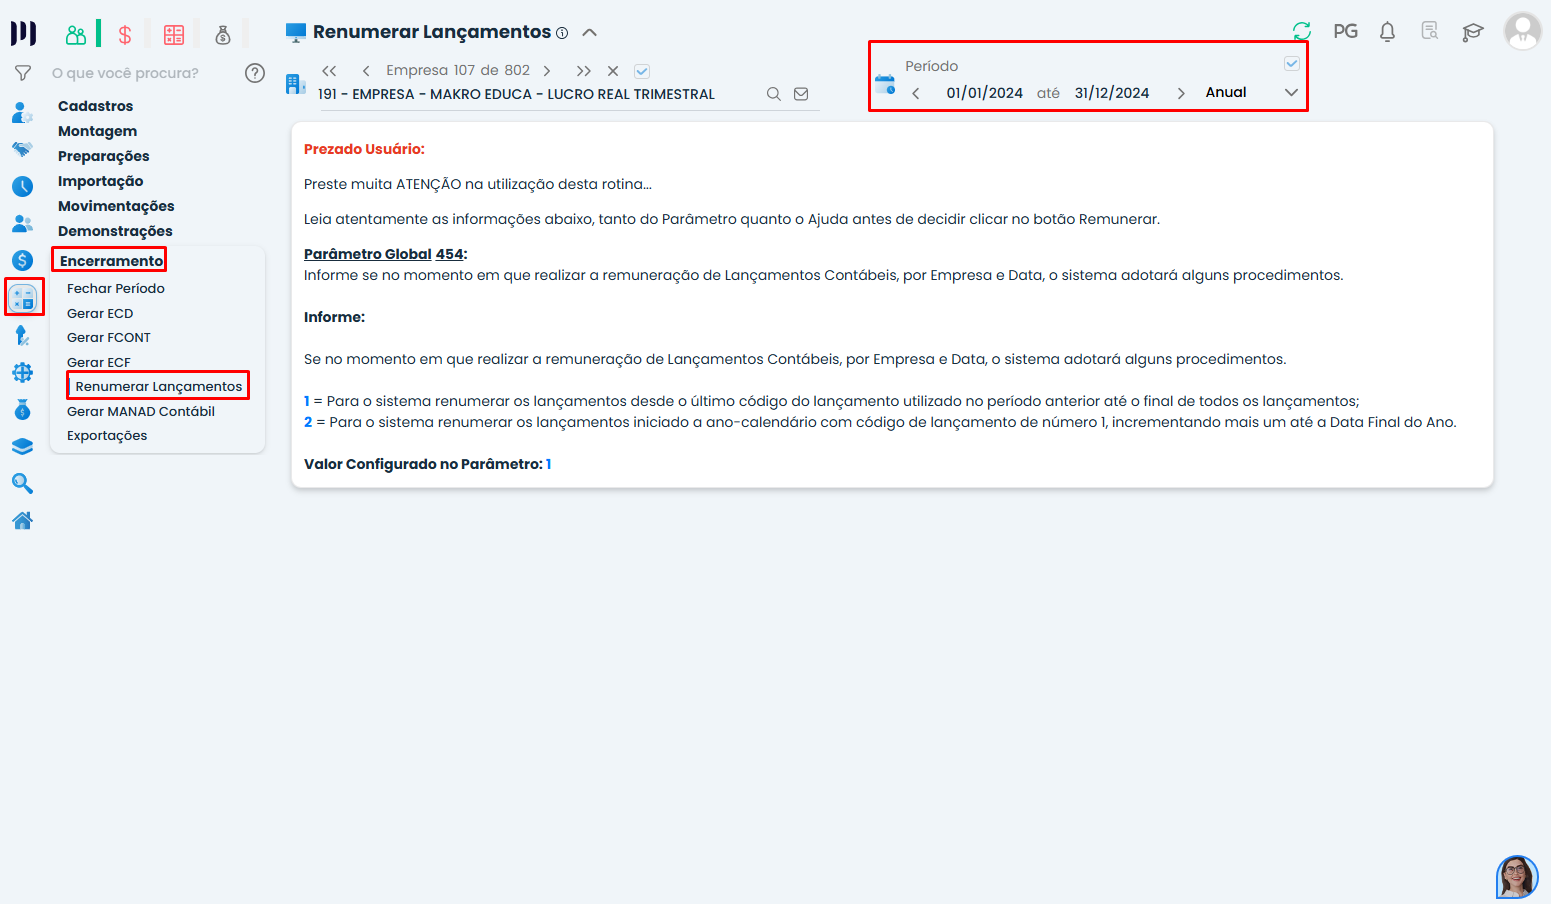Open the help question mark icon
Image resolution: width=1551 pixels, height=904 pixels.
click(x=255, y=73)
